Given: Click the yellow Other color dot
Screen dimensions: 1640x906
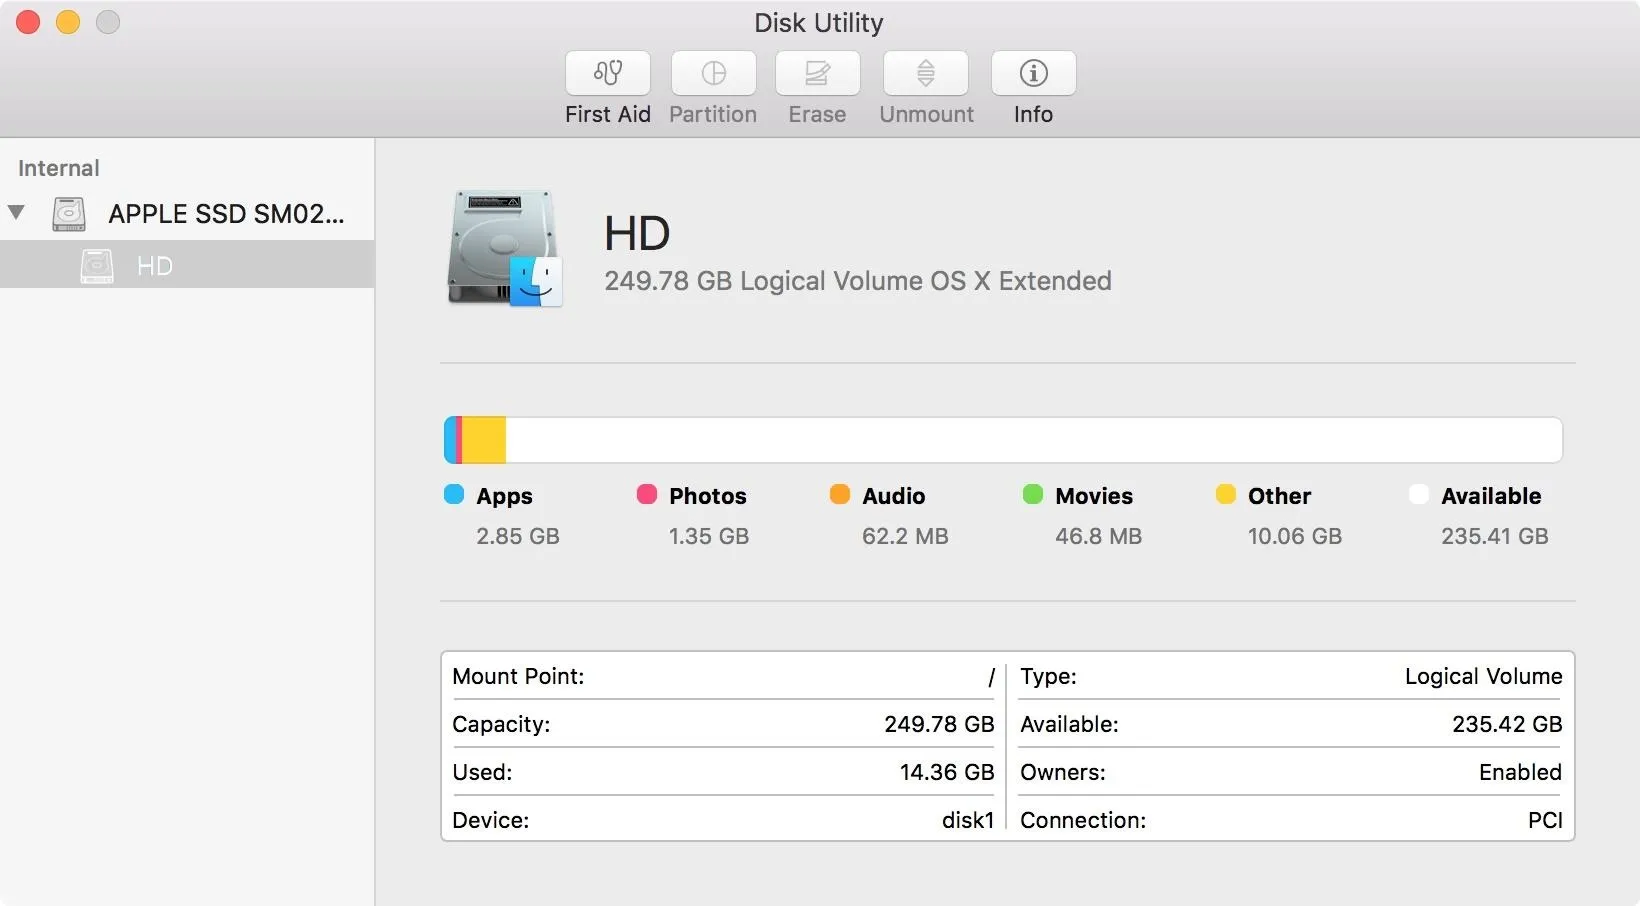Looking at the screenshot, I should (x=1226, y=494).
